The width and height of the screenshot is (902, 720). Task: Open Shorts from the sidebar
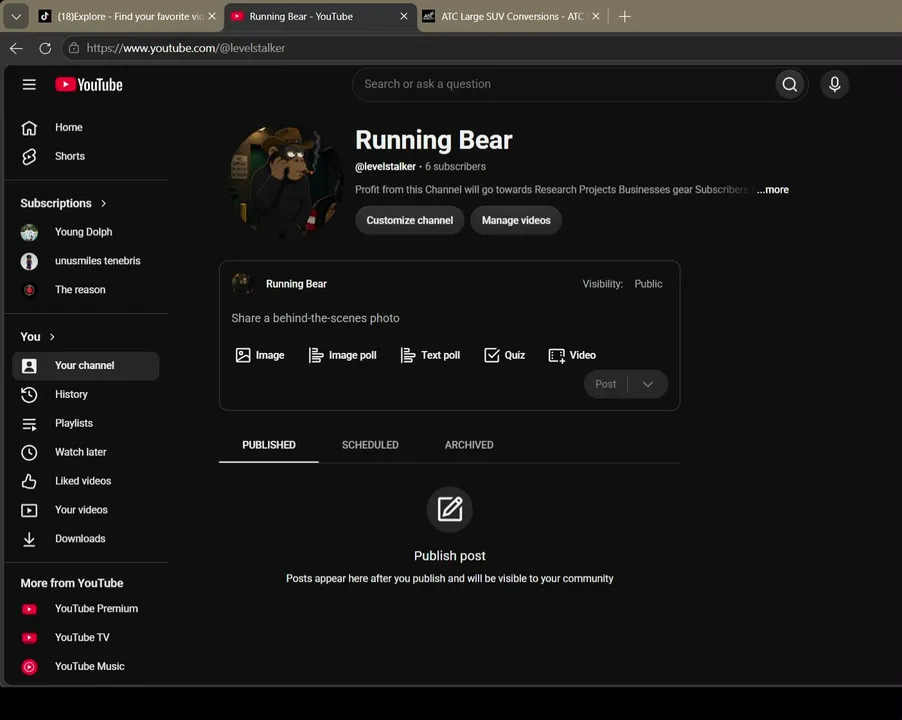coord(86,156)
